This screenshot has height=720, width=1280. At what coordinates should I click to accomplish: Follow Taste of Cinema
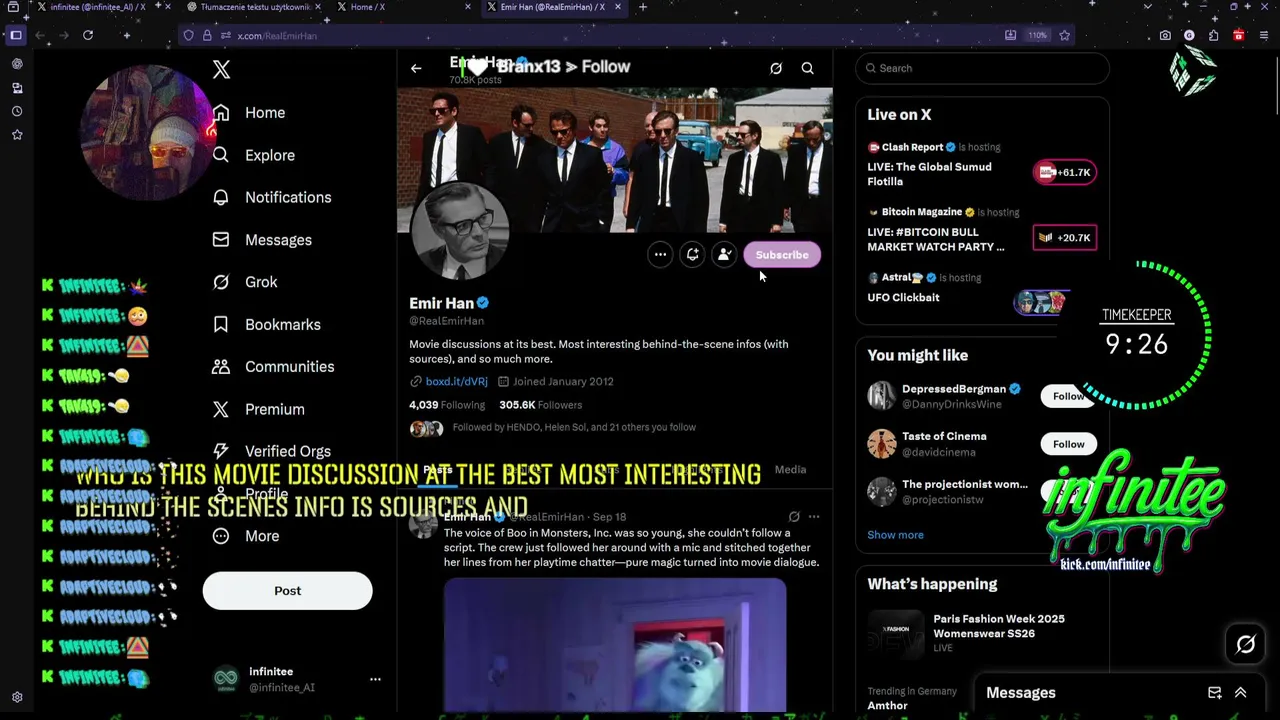pos(1068,444)
